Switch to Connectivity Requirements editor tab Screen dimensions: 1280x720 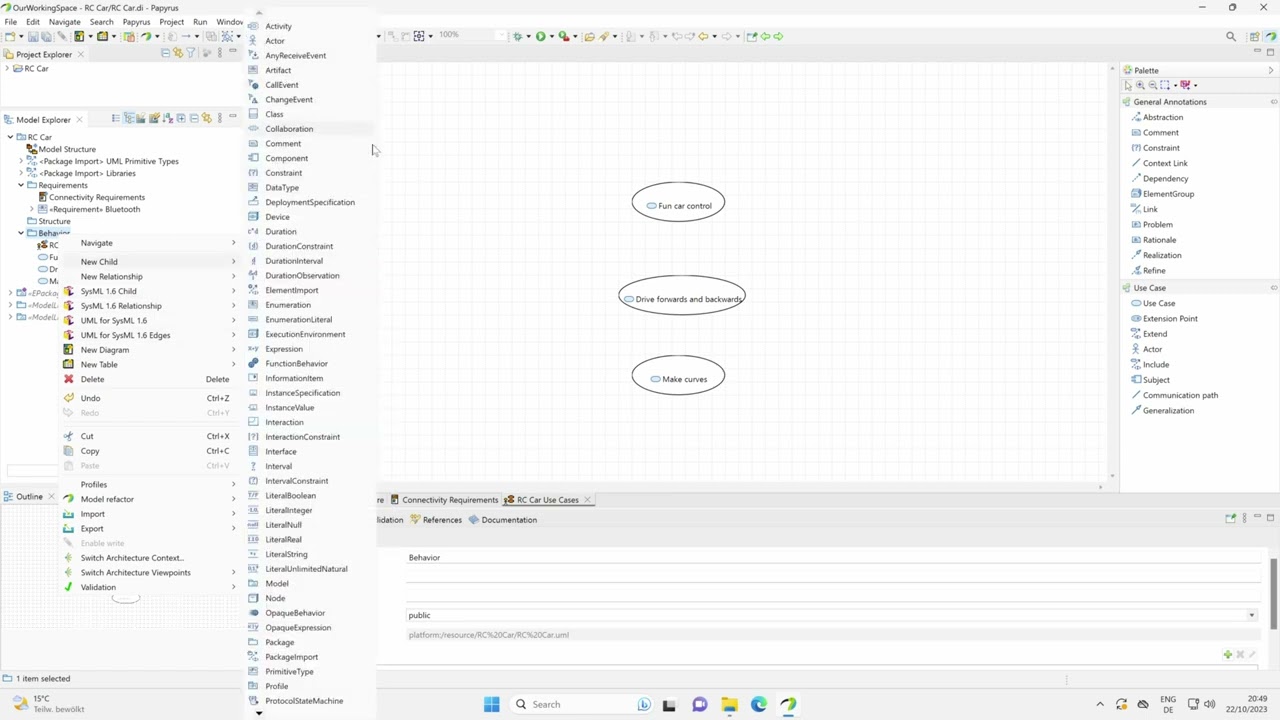tap(443, 500)
